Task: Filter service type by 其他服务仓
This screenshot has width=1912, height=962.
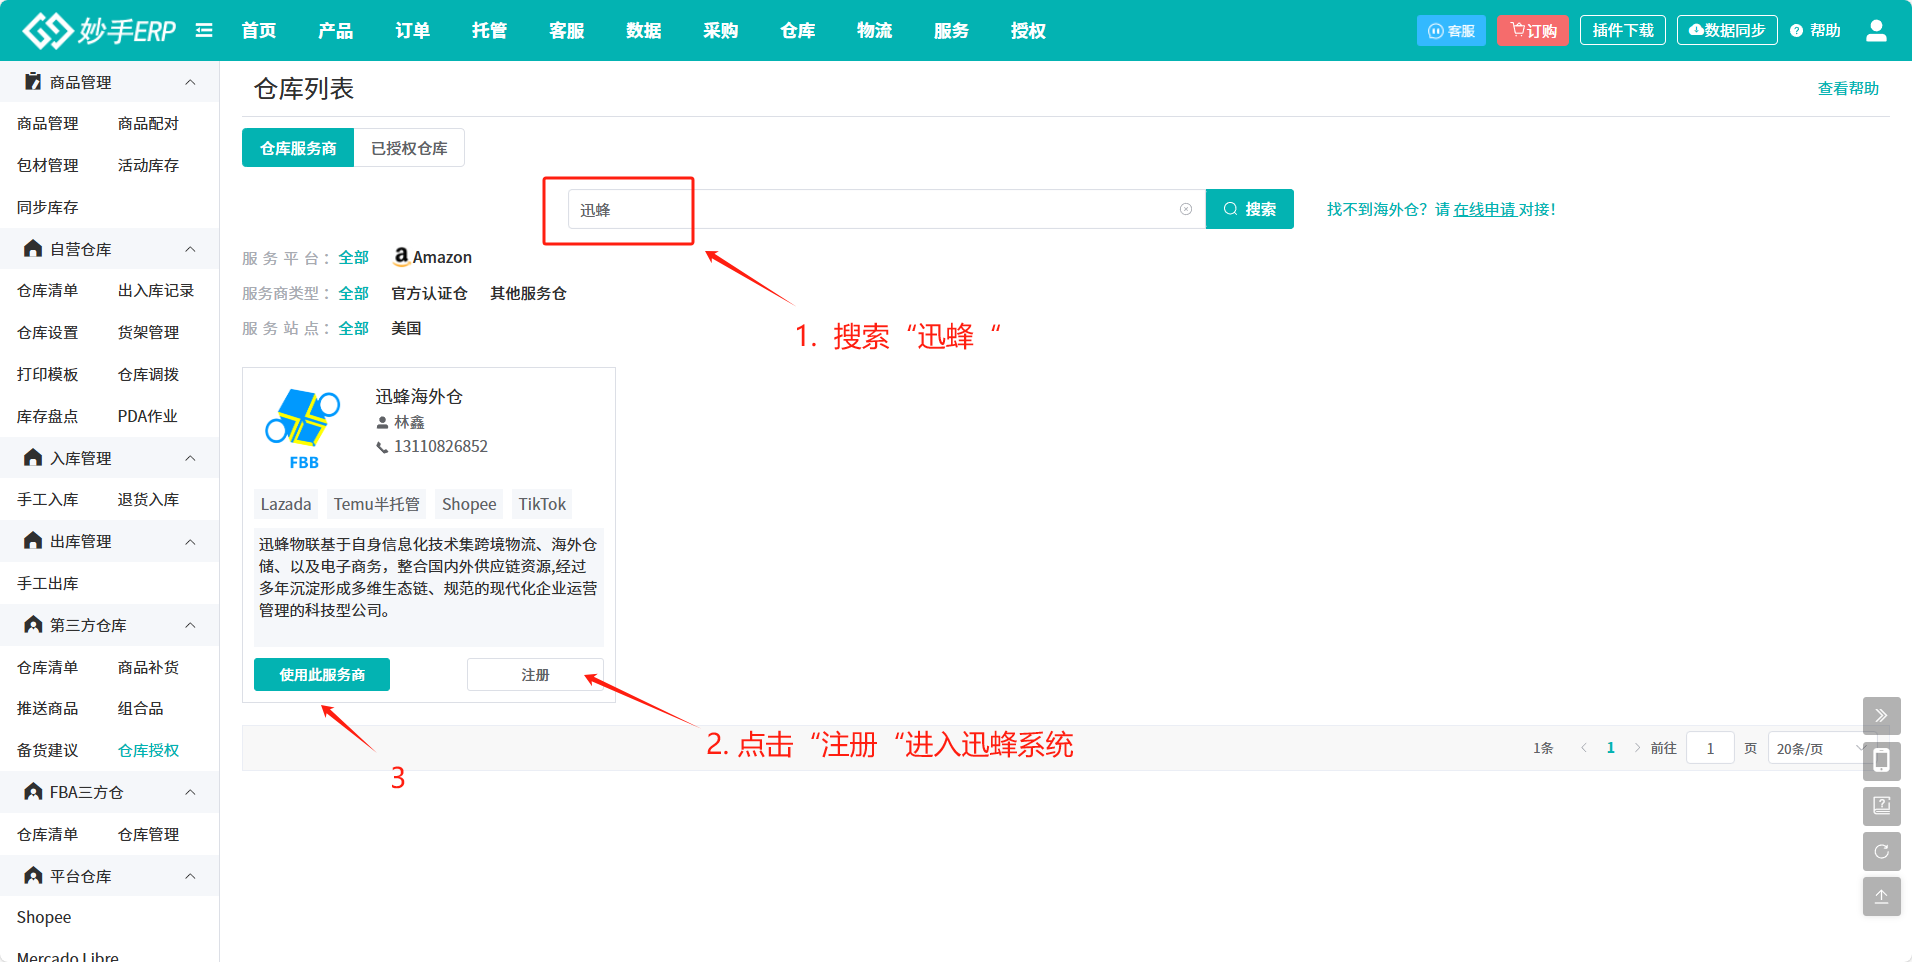Action: coord(528,293)
